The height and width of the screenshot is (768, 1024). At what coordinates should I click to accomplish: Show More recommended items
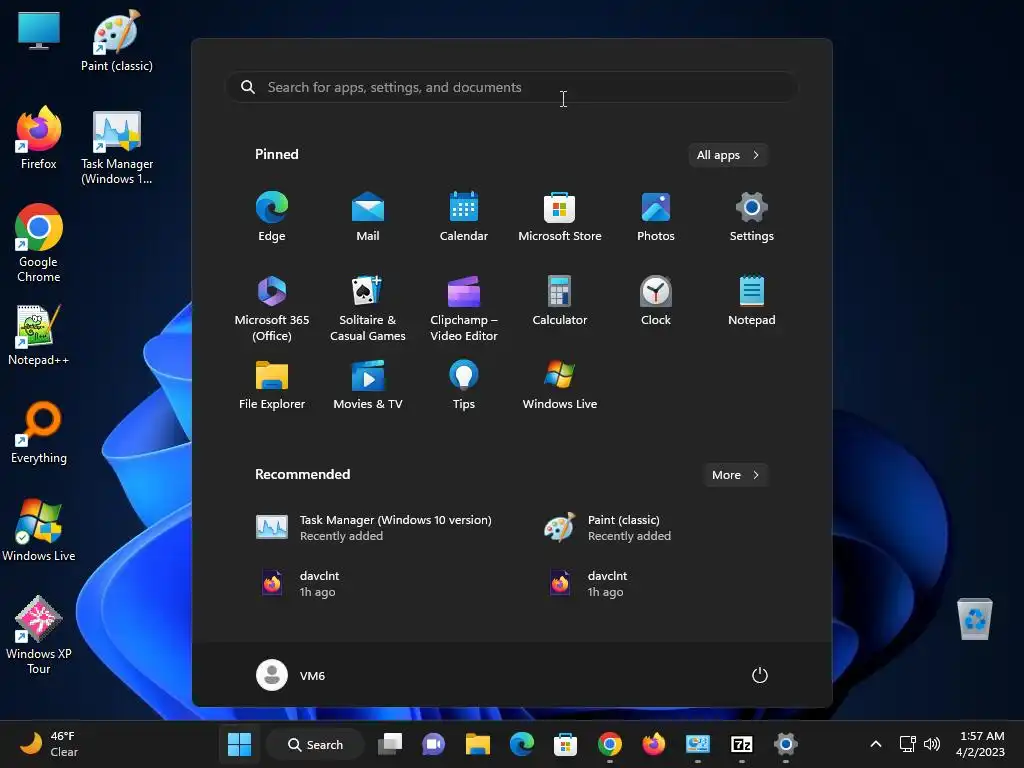[735, 475]
